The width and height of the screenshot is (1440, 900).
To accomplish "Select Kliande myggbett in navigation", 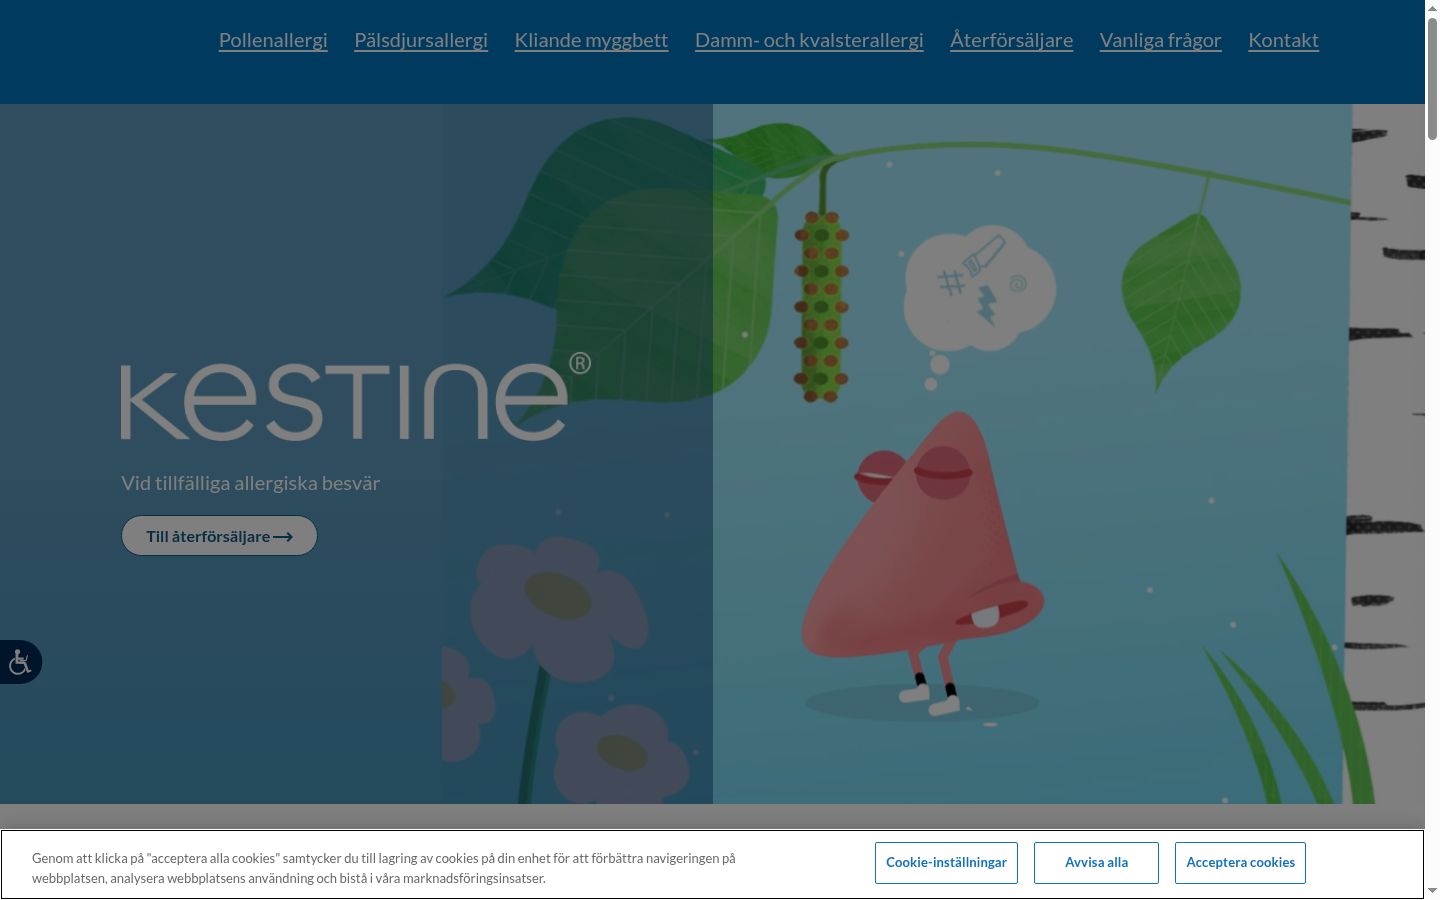I will click(591, 40).
